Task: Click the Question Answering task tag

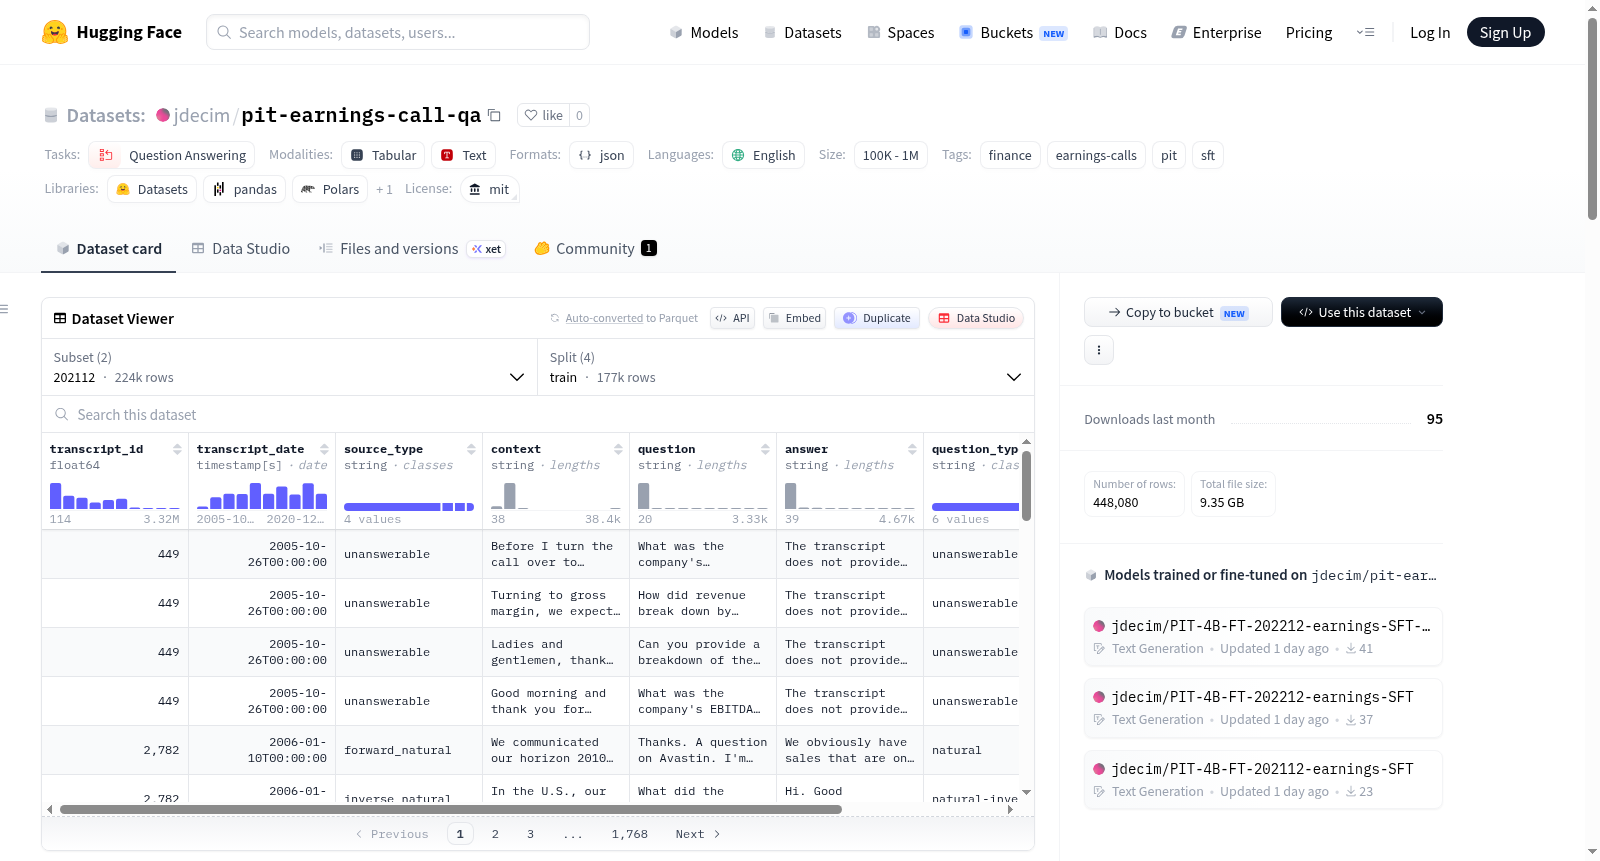Action: tap(171, 155)
